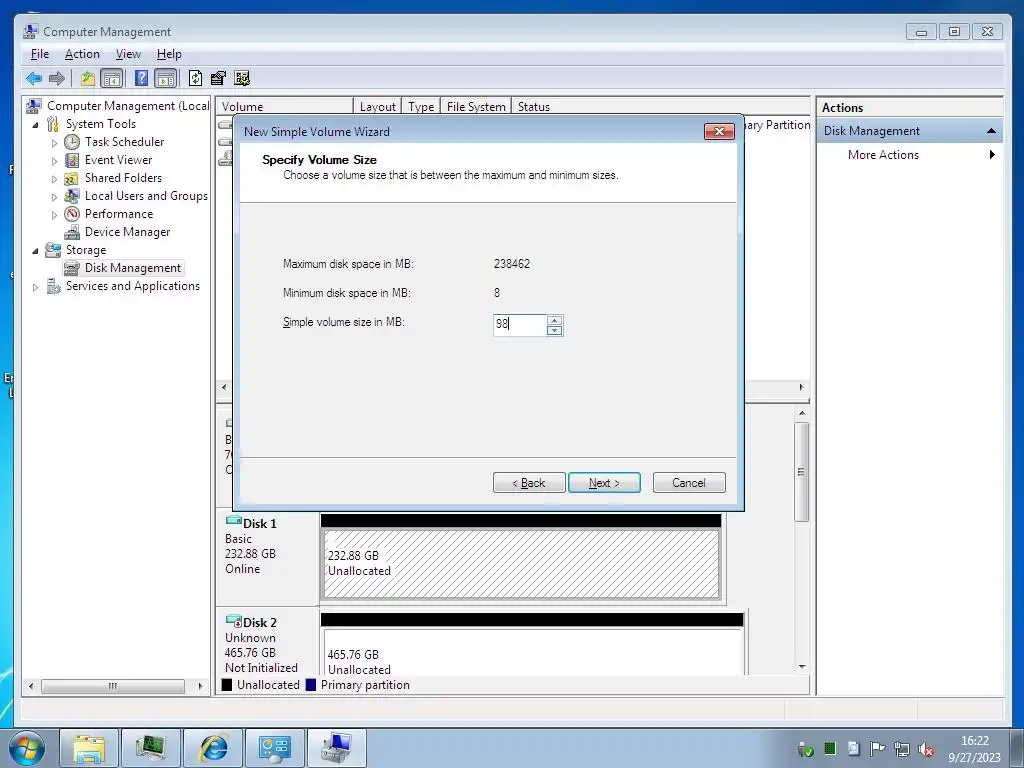
Task: Select Task Scheduler in the tree
Action: coord(124,142)
